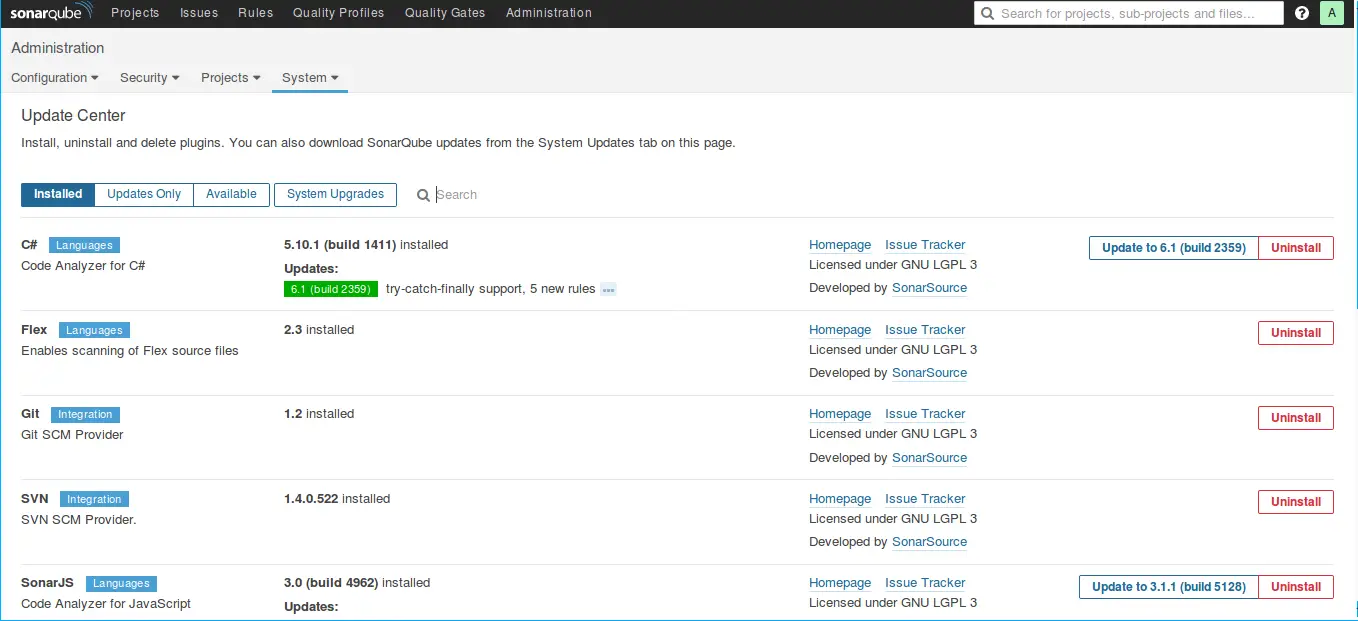Click the '5.10.1 (build 1411)' version text
This screenshot has height=621, width=1358.
coord(340,245)
